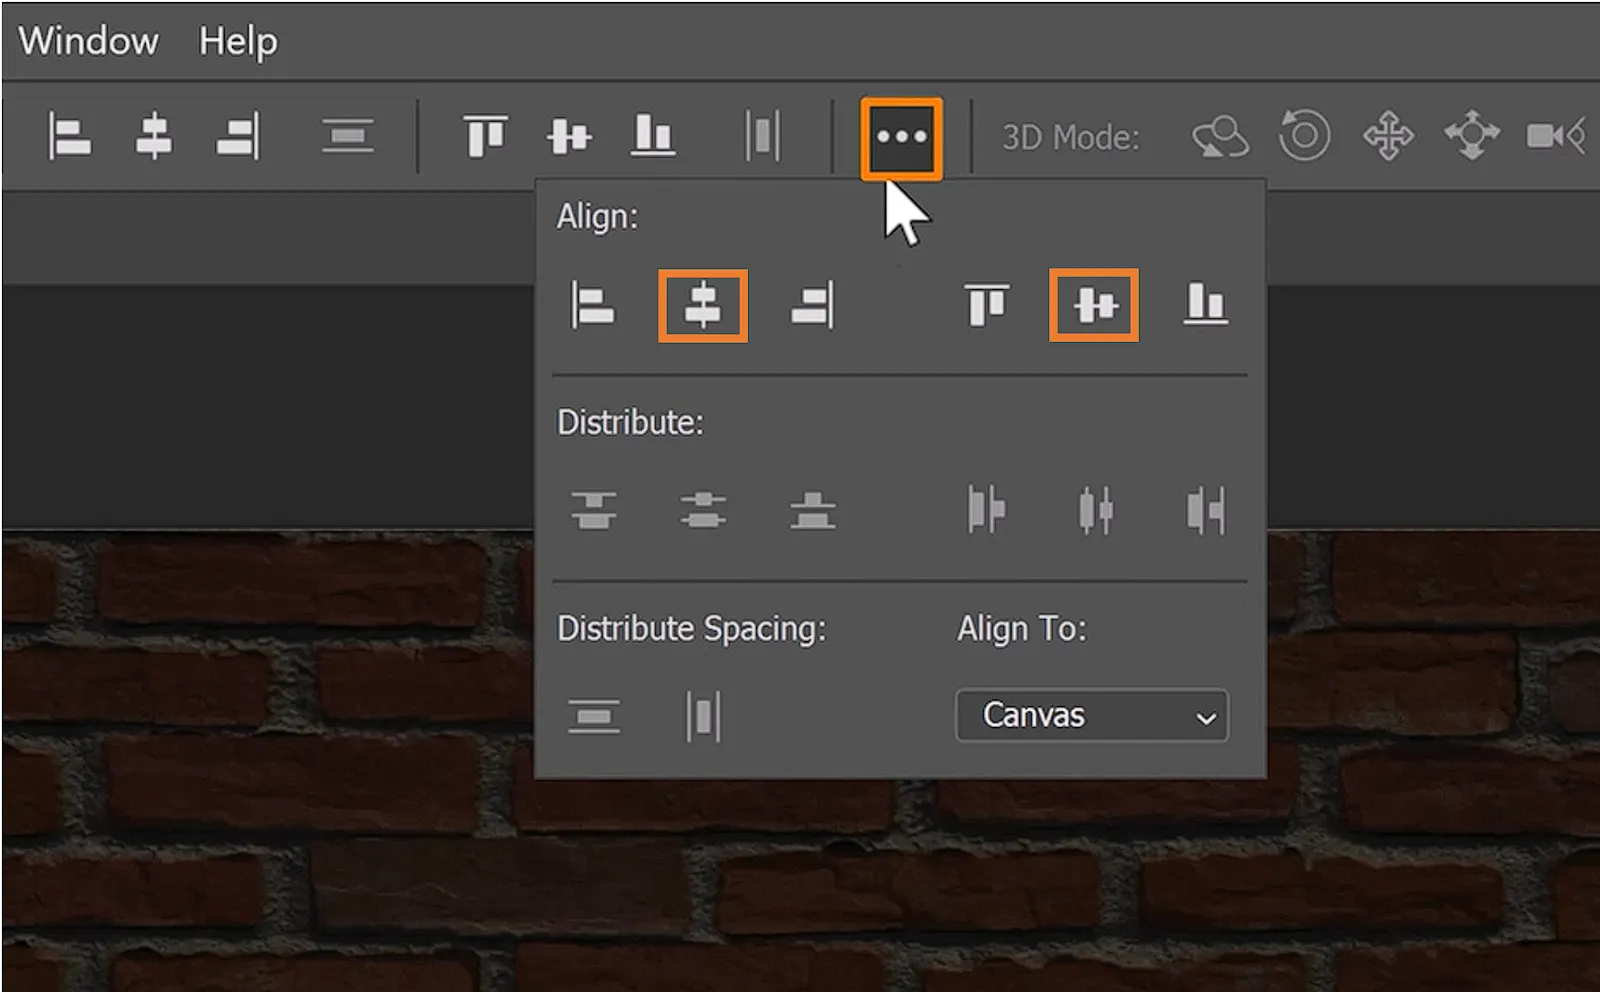1600x992 pixels.
Task: Click horizontal Distribute Spacing icon in popup
Action: (703, 716)
